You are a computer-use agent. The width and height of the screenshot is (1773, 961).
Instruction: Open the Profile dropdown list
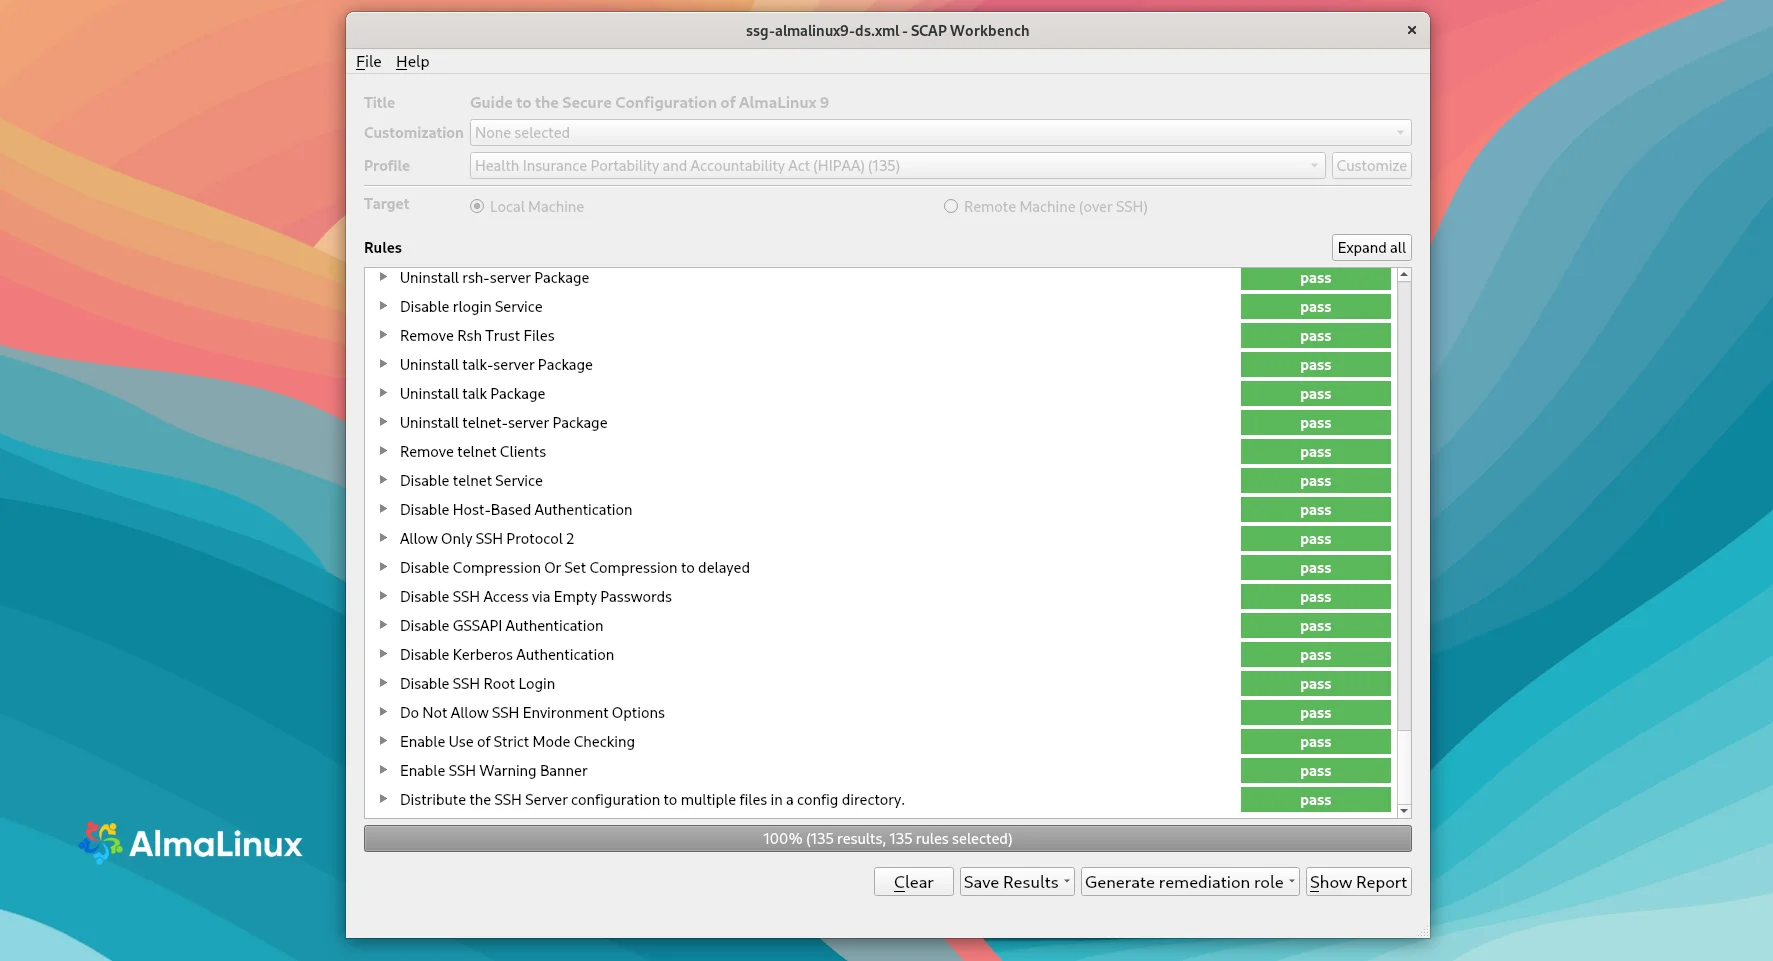897,166
